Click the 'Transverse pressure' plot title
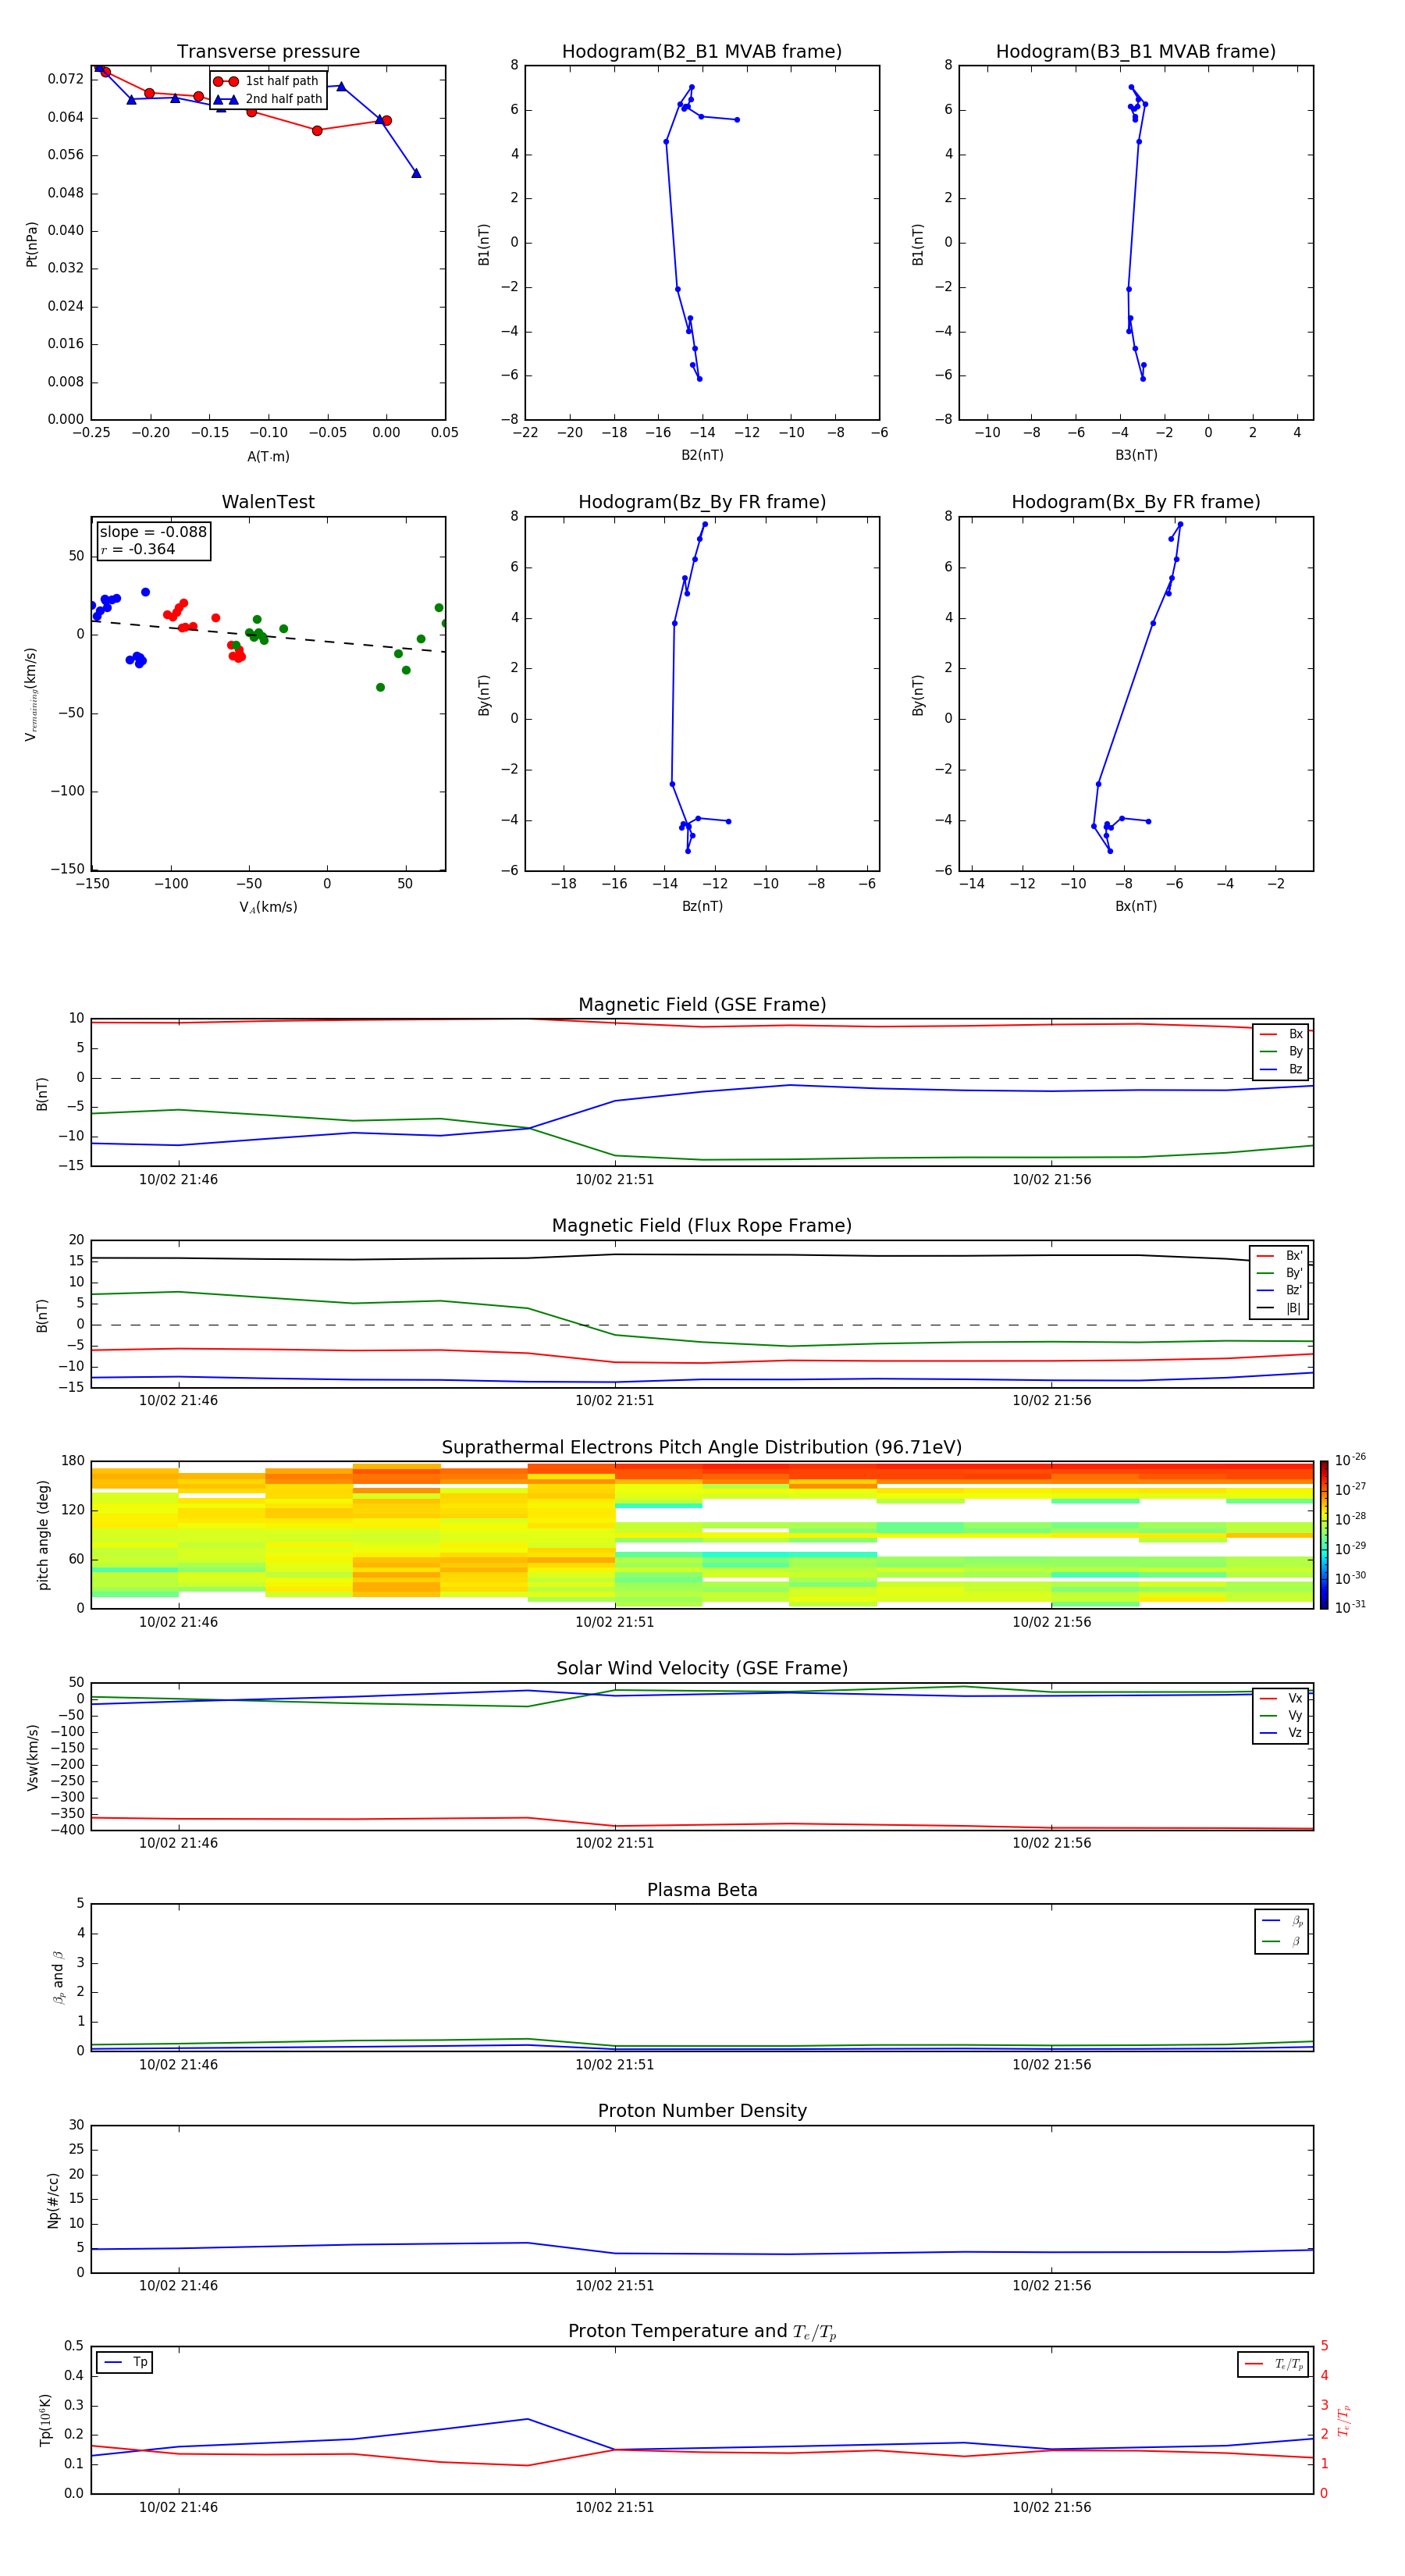The height and width of the screenshot is (2576, 1405). 268,52
